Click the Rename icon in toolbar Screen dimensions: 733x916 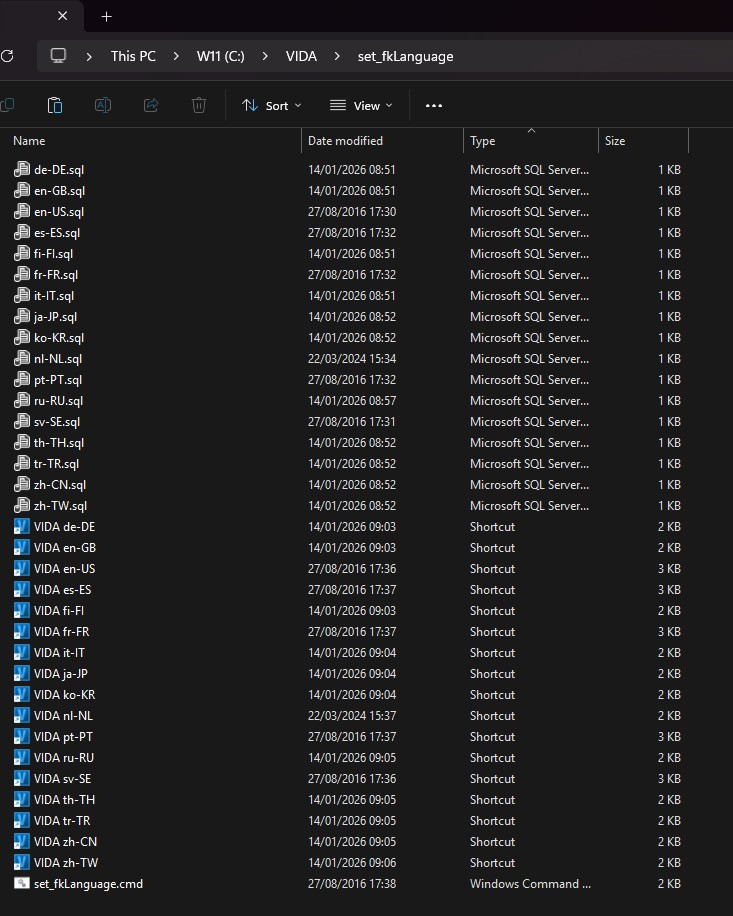point(103,105)
